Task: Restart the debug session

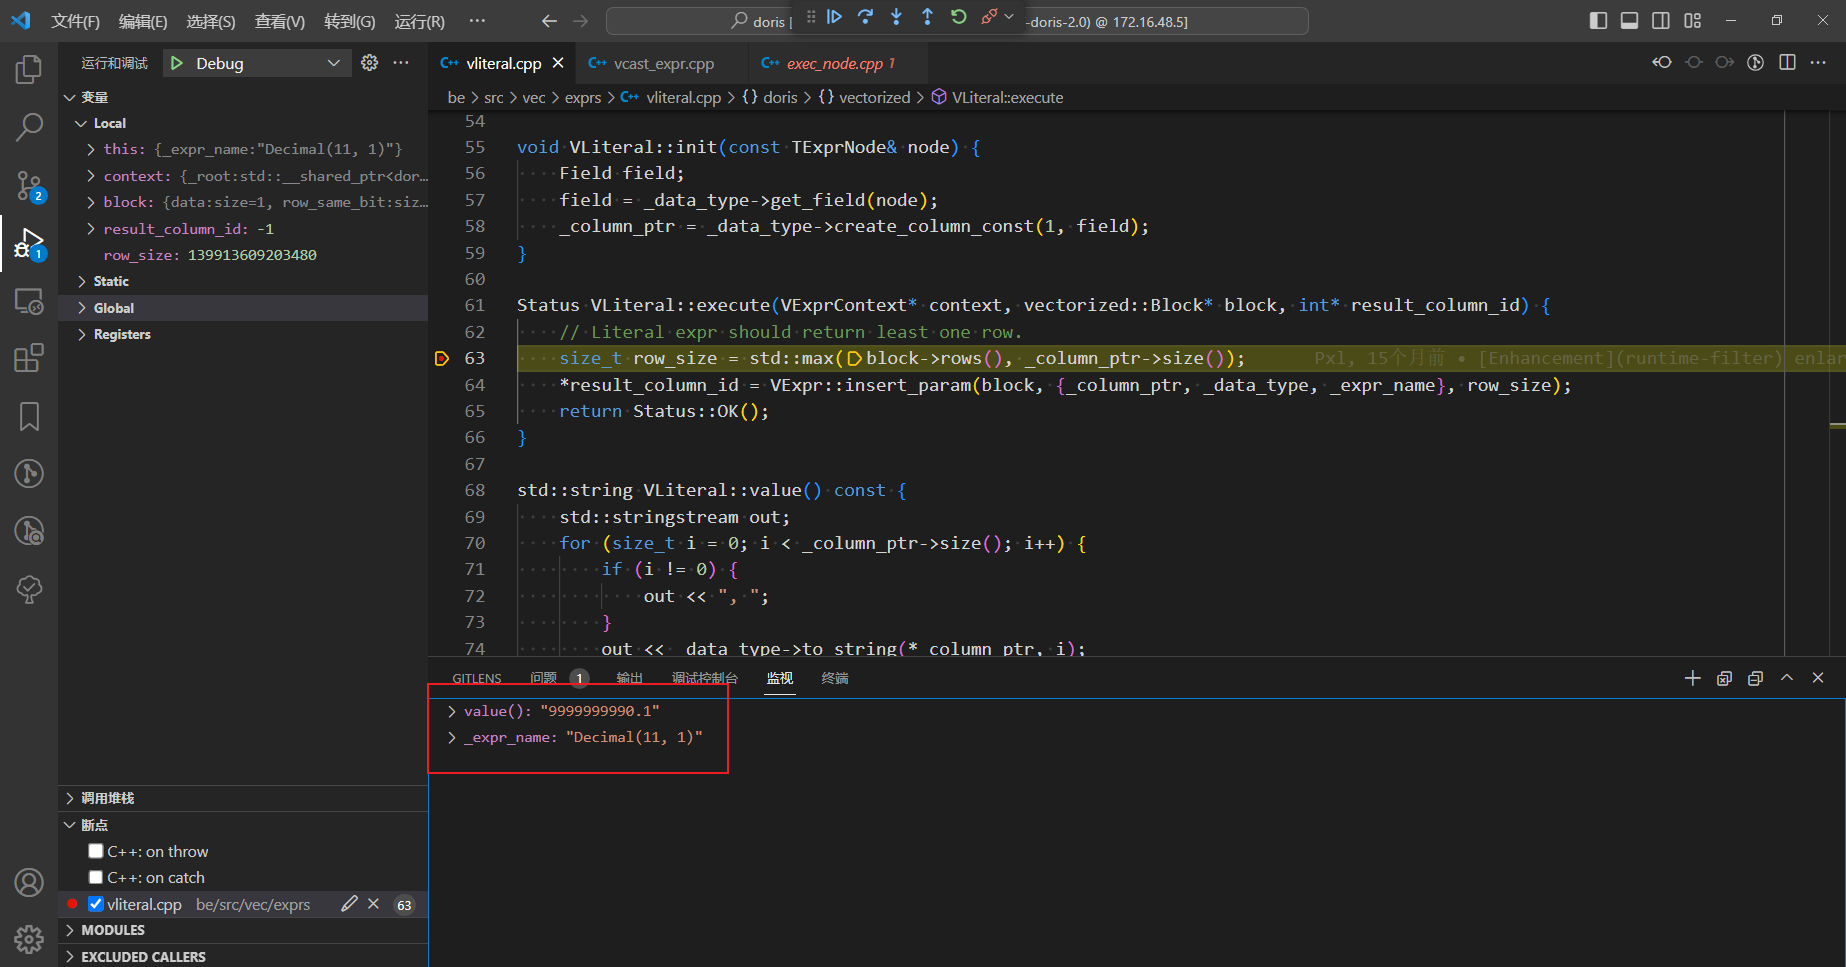Action: pyautogui.click(x=958, y=17)
